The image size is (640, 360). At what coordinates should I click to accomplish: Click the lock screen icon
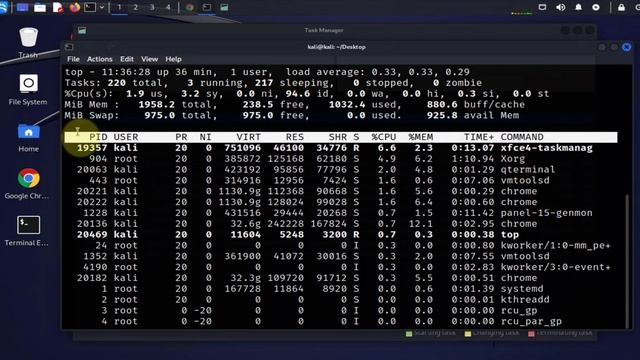click(621, 7)
